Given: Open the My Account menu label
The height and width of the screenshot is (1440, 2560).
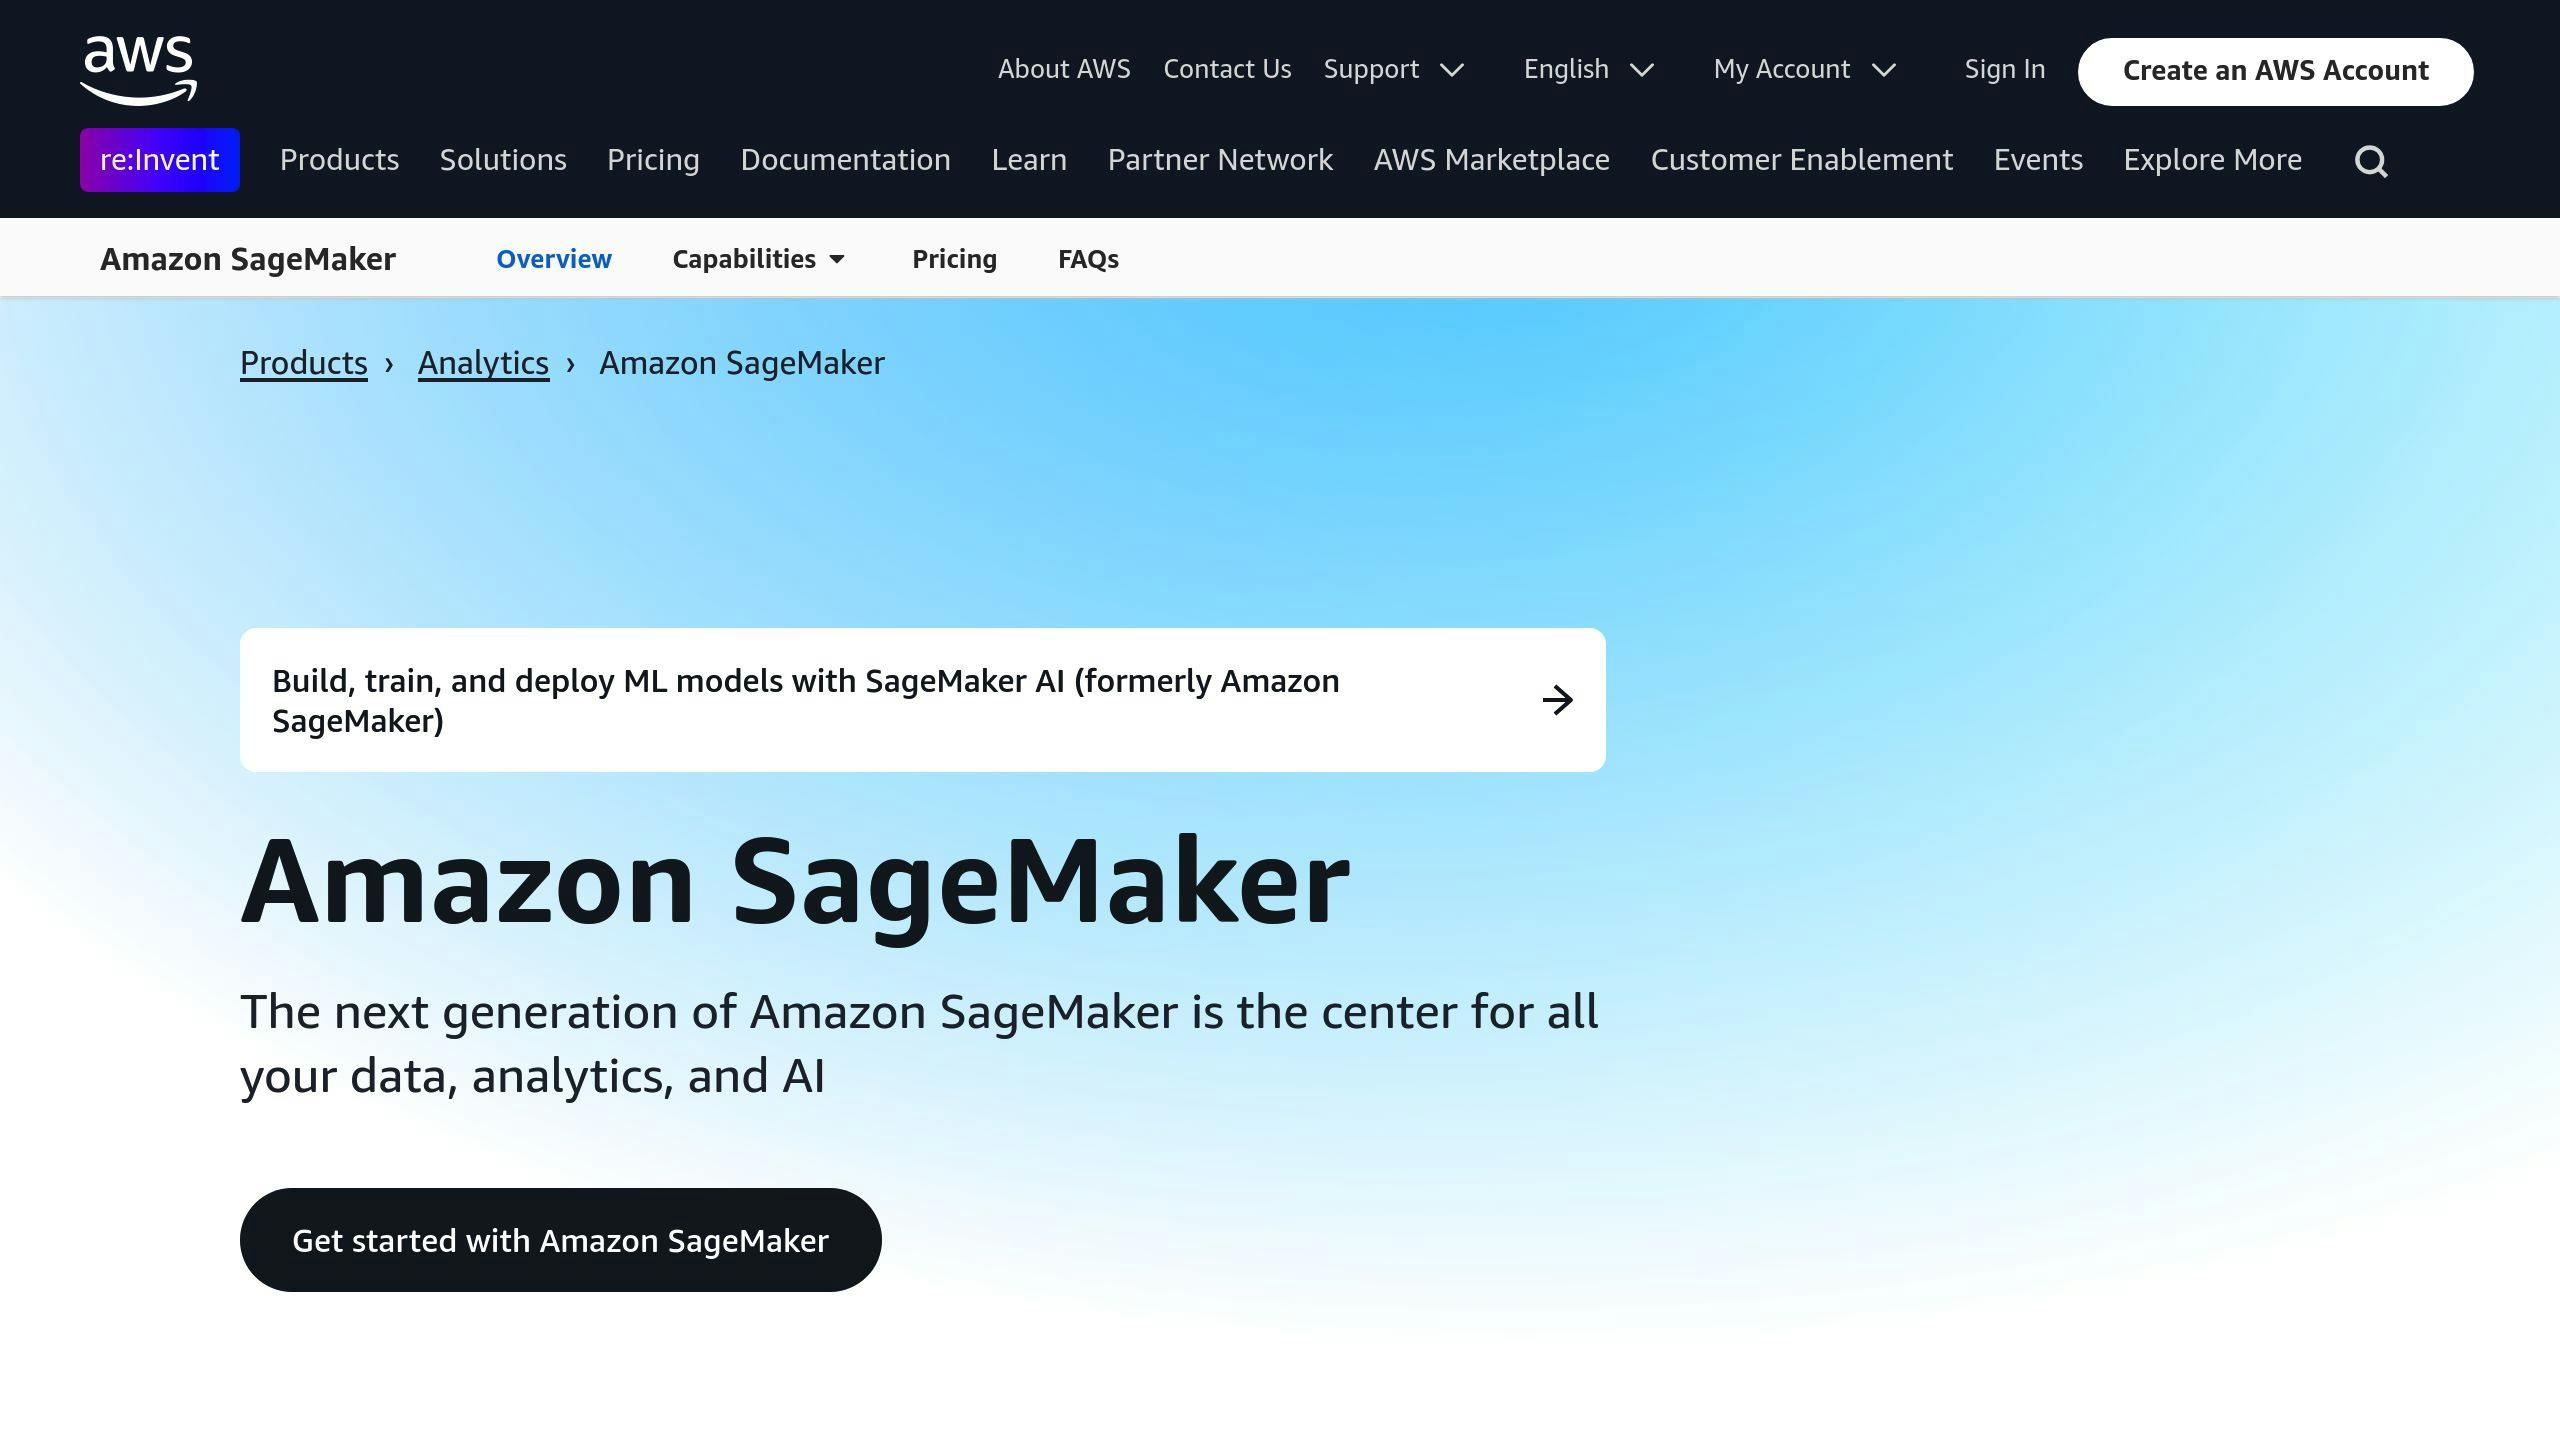Looking at the screenshot, I should point(1781,69).
